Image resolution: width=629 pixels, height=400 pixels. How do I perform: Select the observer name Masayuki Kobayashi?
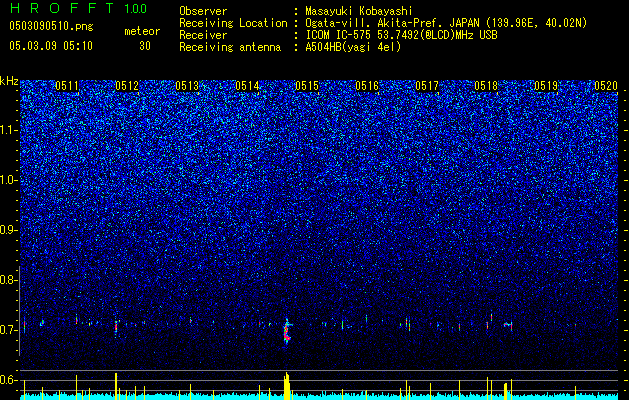click(x=358, y=11)
